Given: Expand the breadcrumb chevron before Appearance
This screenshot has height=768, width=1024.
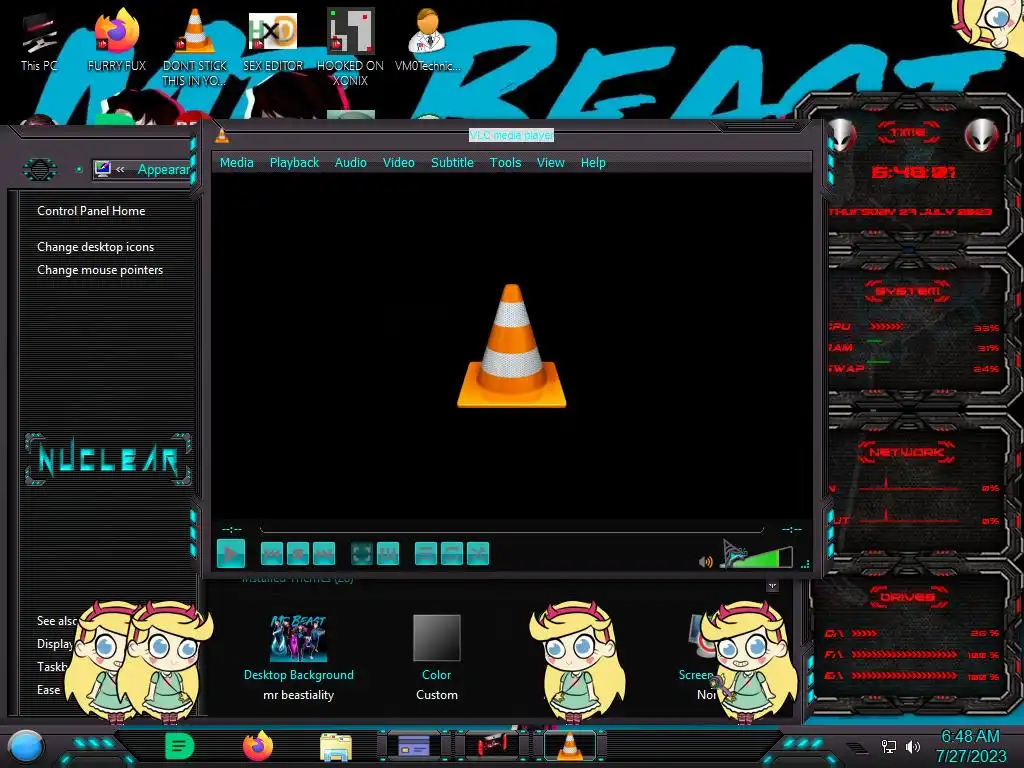Looking at the screenshot, I should click(120, 170).
